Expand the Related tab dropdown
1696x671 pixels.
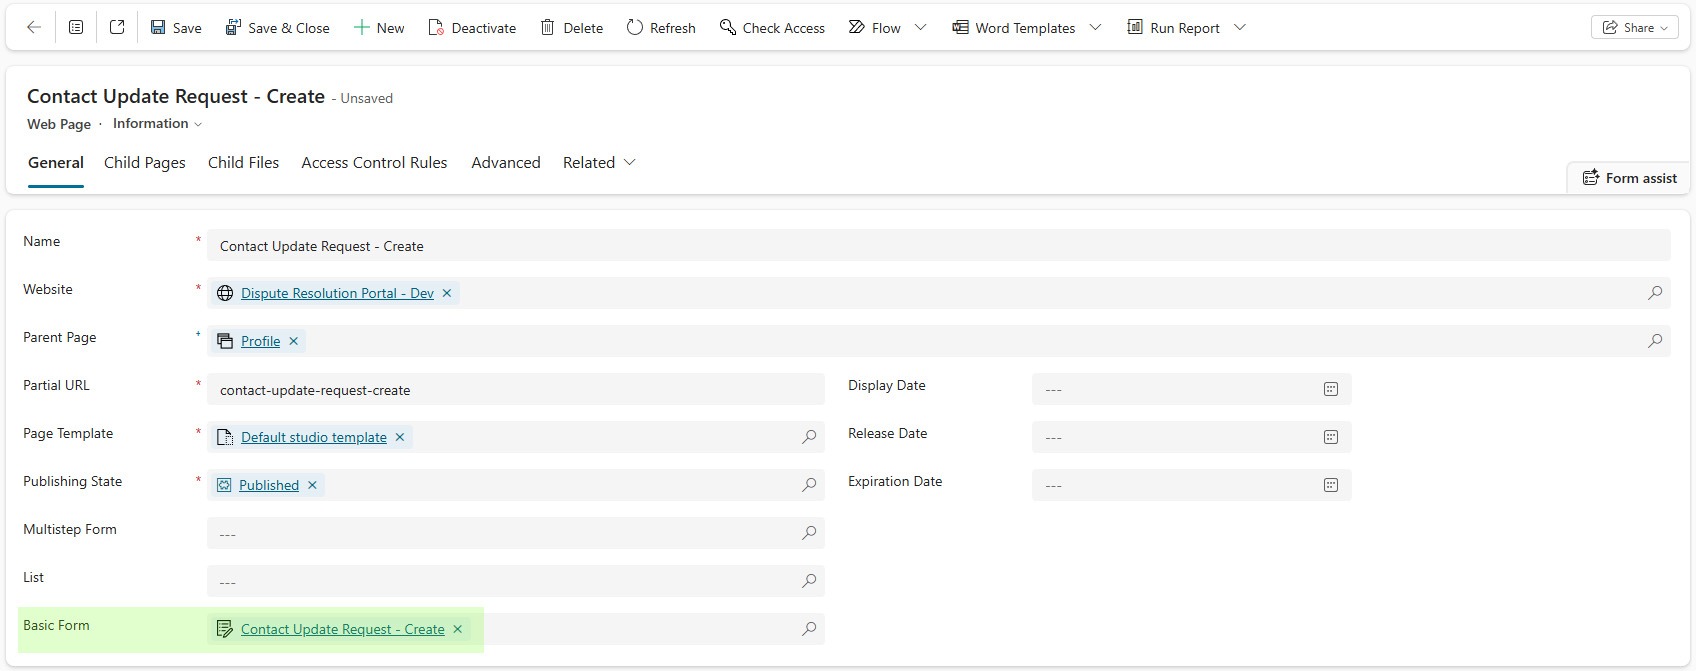tap(629, 162)
